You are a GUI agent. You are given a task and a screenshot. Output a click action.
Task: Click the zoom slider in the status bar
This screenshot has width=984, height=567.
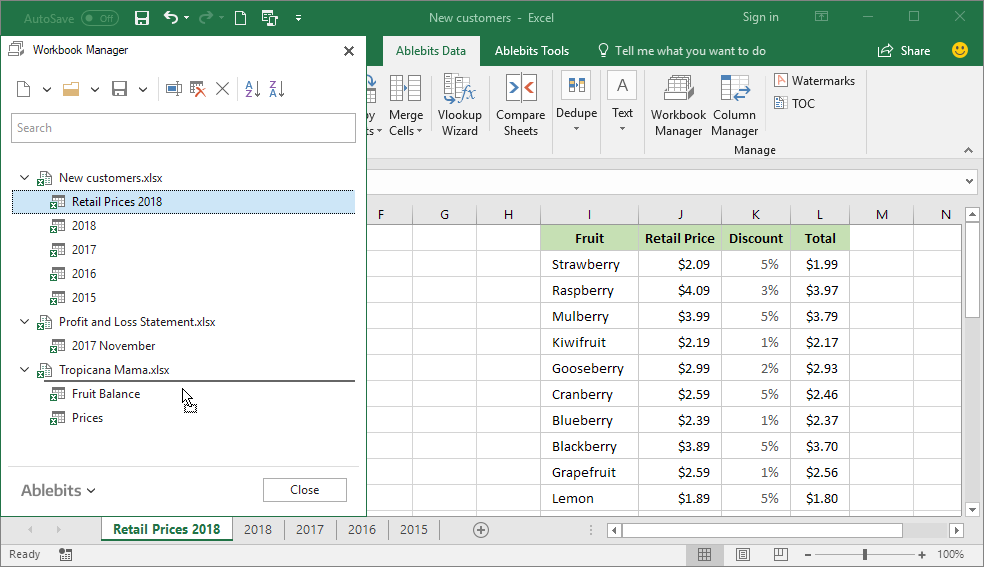click(865, 554)
